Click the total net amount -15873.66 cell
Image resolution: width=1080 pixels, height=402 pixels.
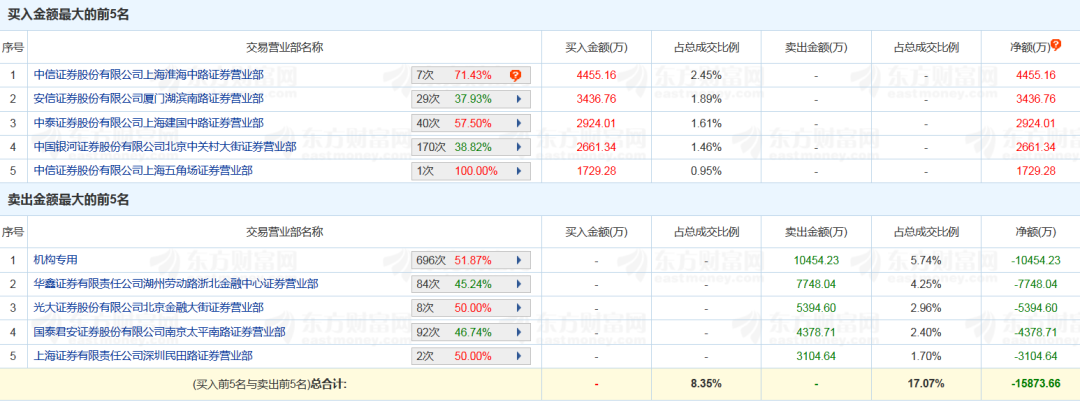click(x=1033, y=383)
